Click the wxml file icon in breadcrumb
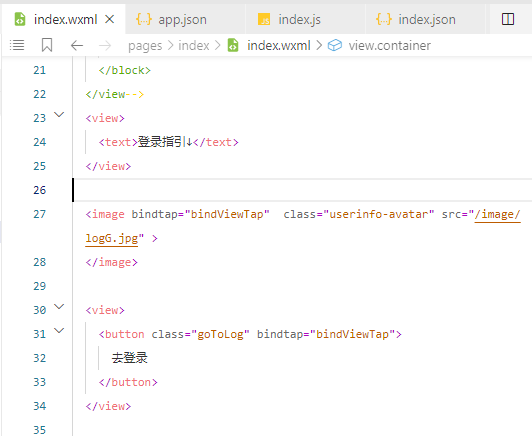 coord(233,45)
